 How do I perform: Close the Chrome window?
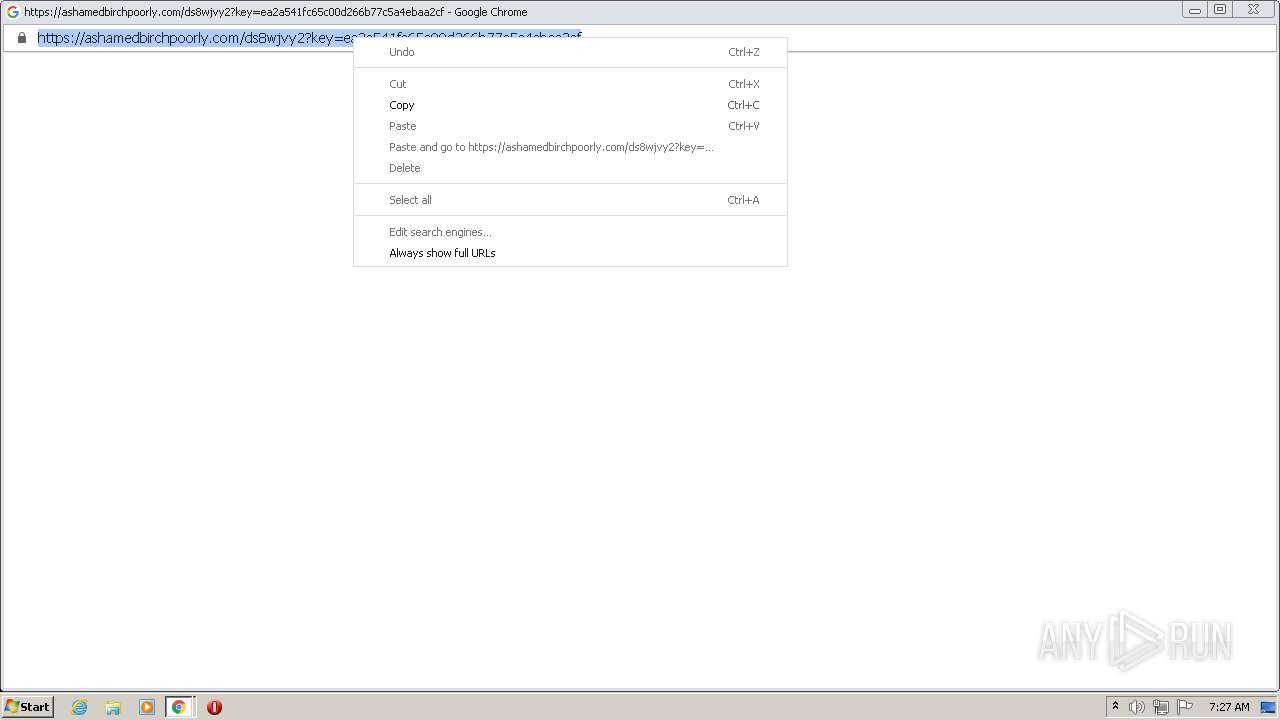(1254, 10)
